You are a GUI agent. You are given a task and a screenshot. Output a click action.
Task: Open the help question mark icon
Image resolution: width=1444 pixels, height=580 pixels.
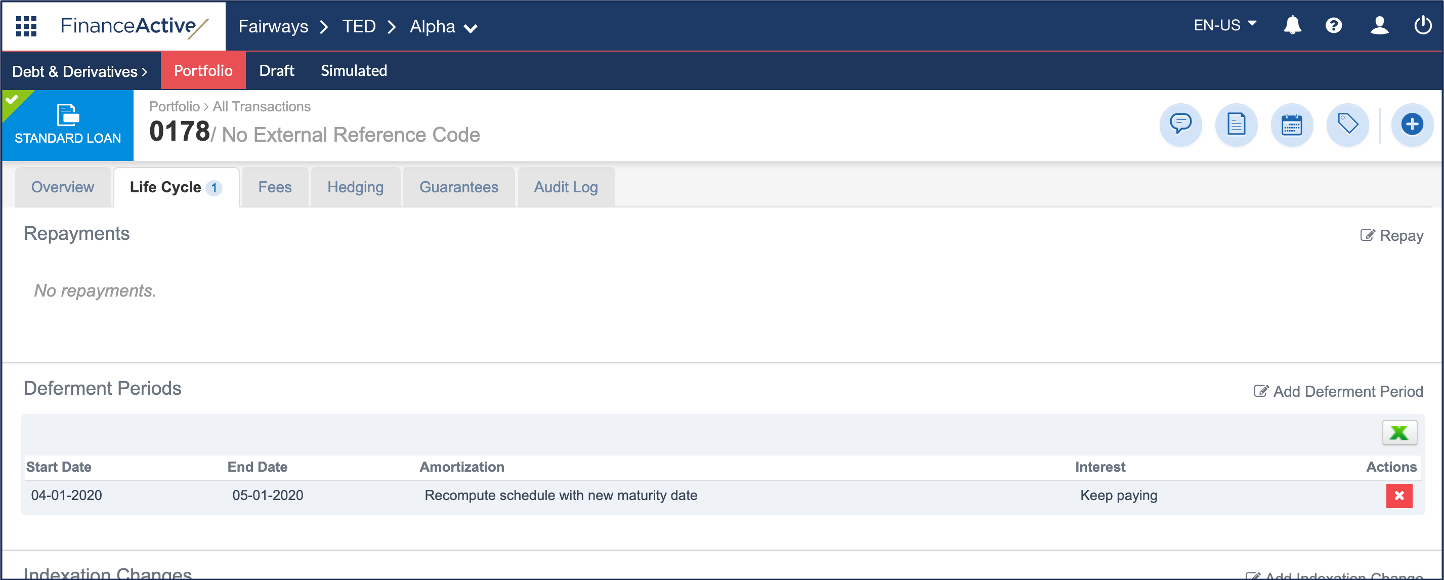pyautogui.click(x=1334, y=26)
